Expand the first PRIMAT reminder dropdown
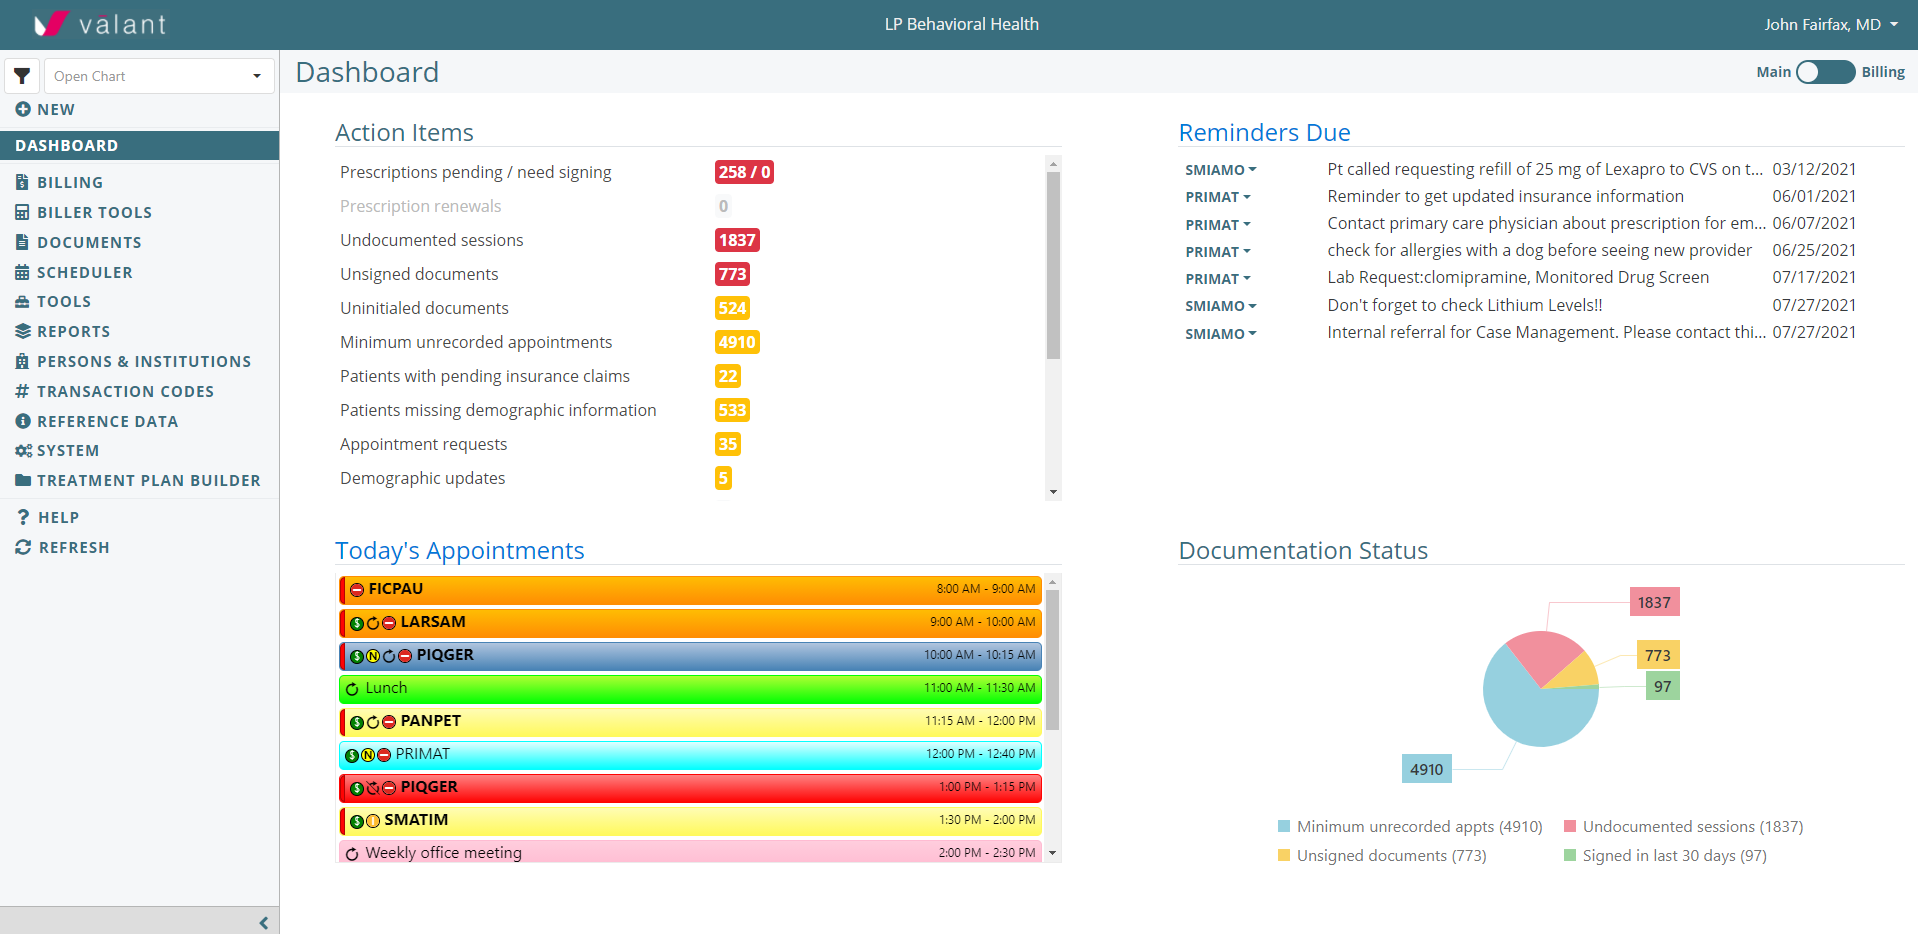 [x=1217, y=197]
